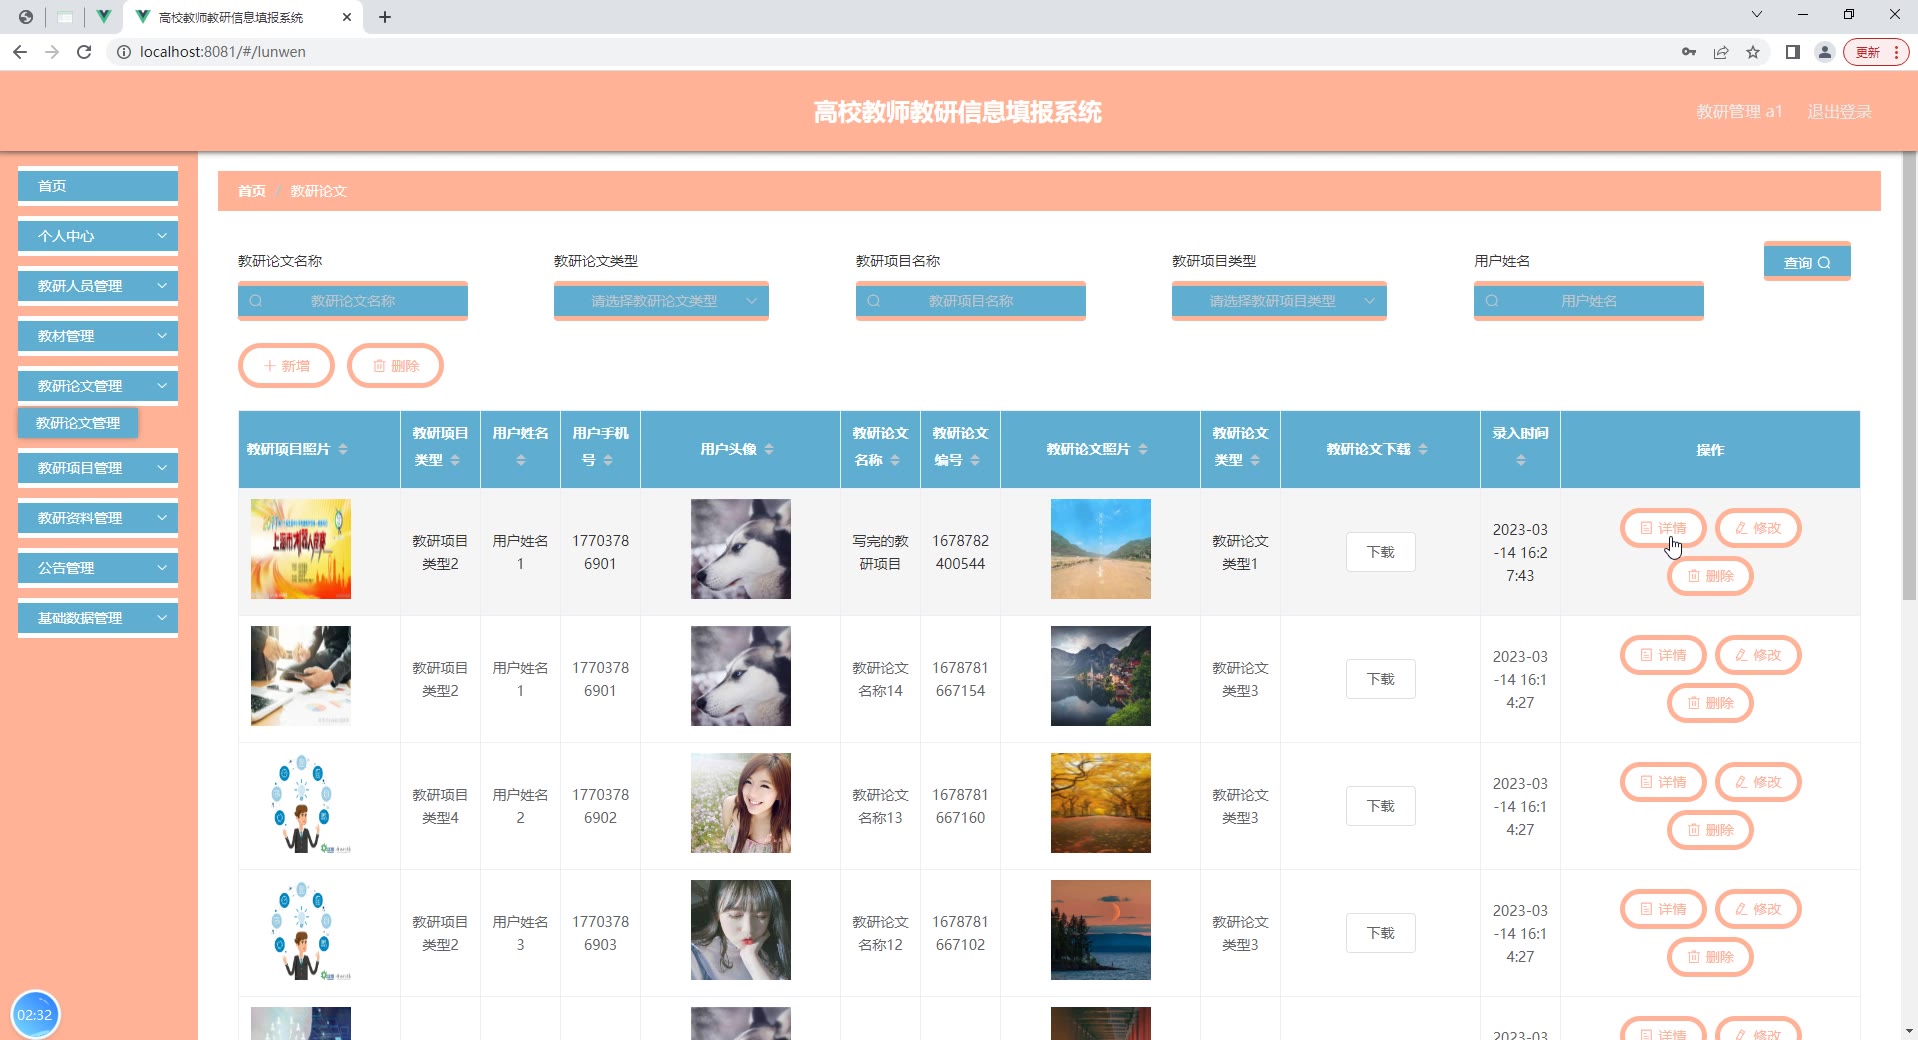Open autumn tree paper photo thumbnail
Image resolution: width=1918 pixels, height=1040 pixels.
(x=1101, y=803)
